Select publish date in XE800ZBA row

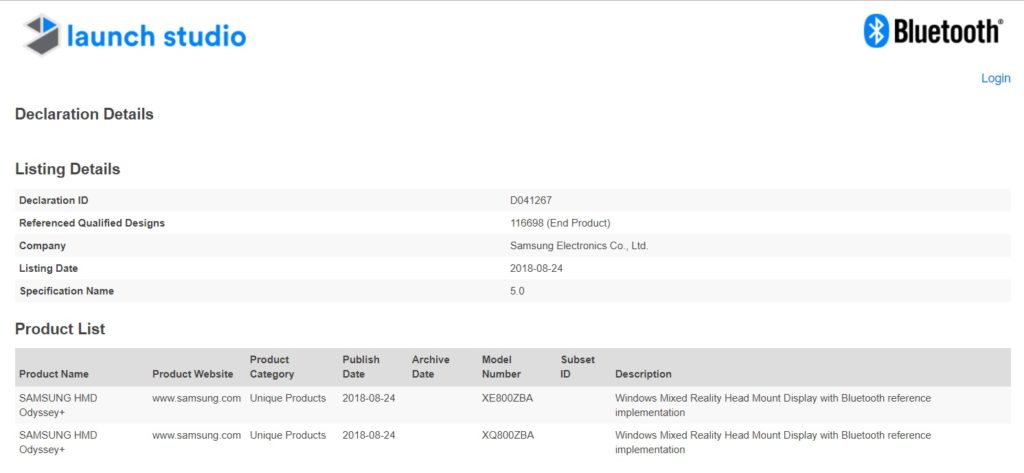pos(368,398)
